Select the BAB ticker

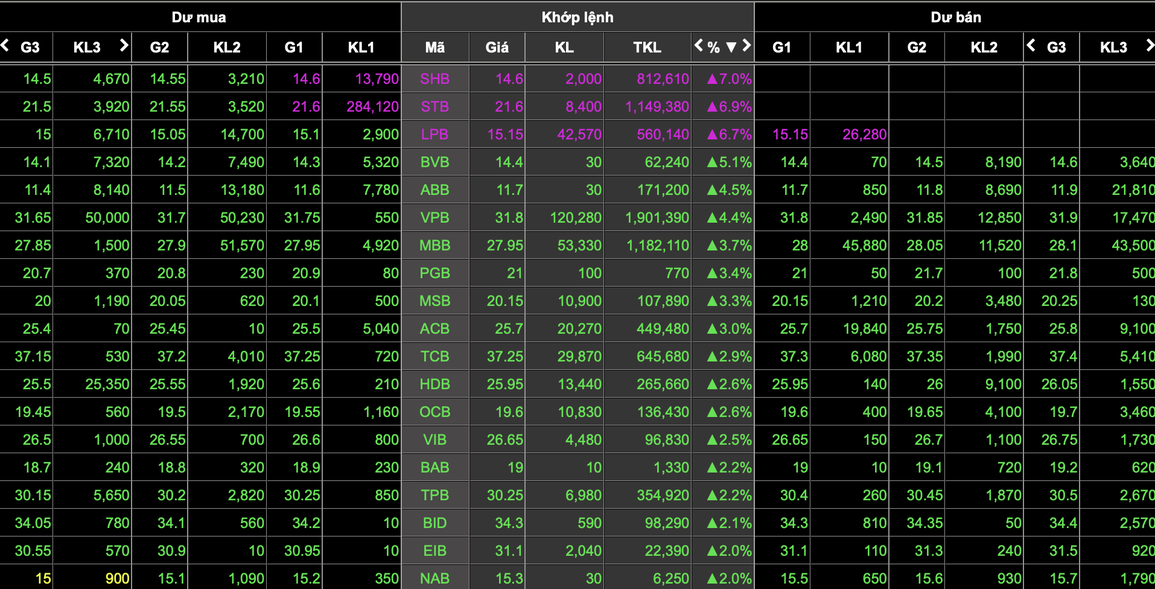(435, 468)
